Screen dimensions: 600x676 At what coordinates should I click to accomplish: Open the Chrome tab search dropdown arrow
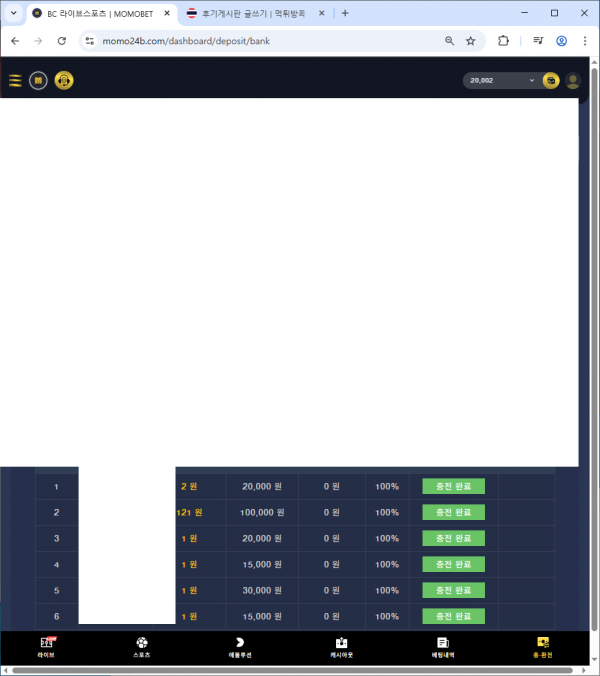(13, 13)
